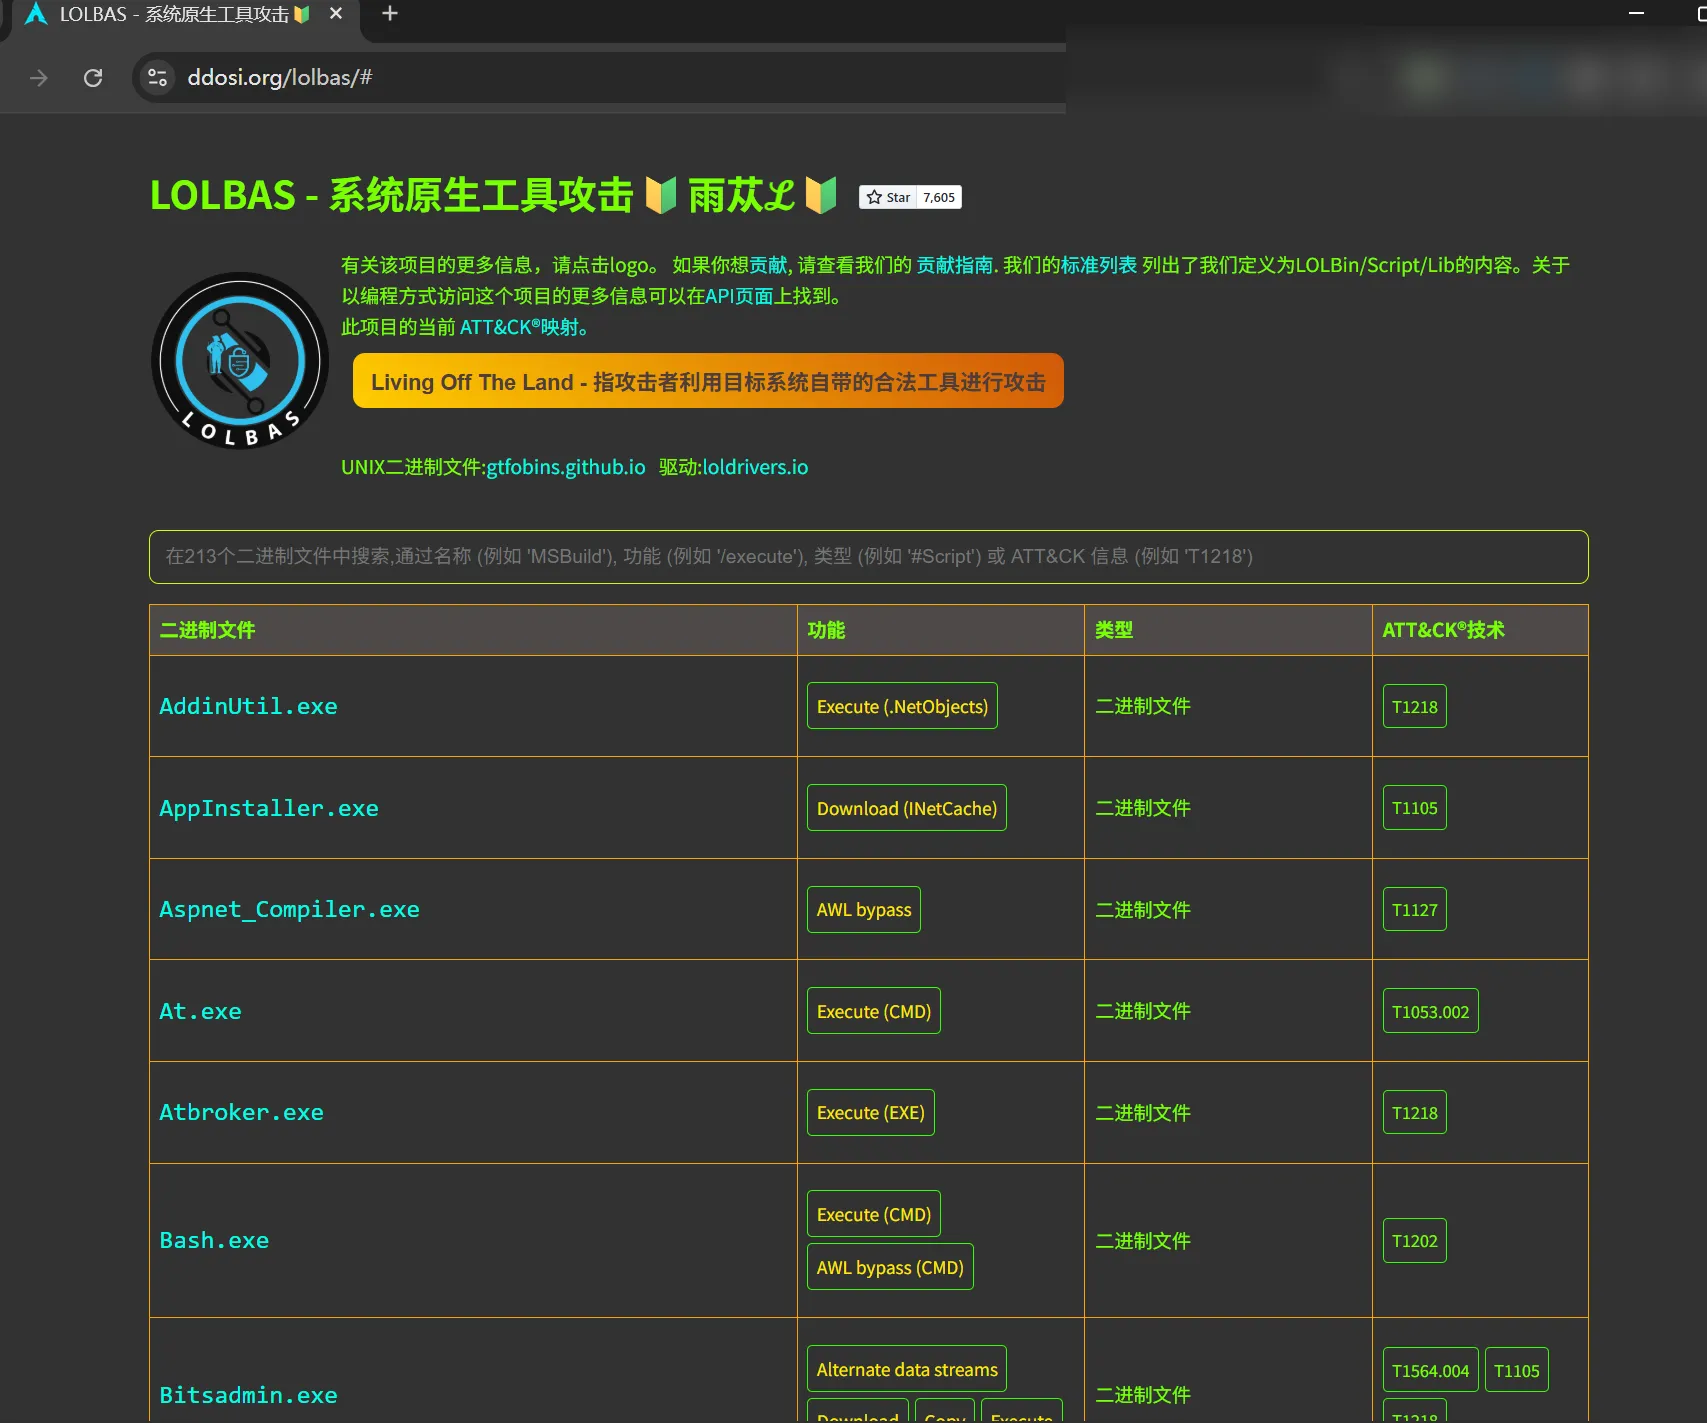Click the GitHub Star button
Screen dimensions: 1707x1423
point(888,198)
